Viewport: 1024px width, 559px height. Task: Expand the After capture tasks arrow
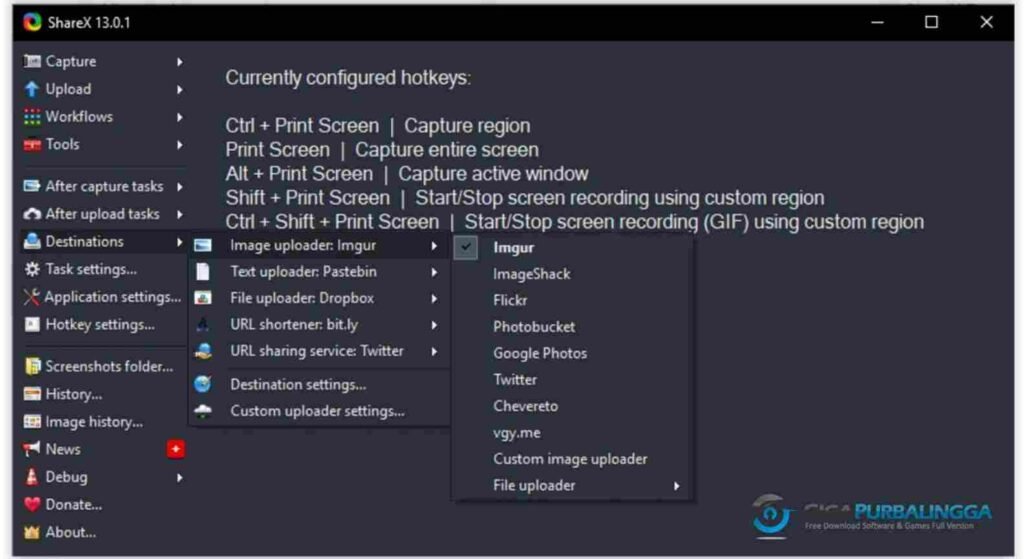(180, 186)
